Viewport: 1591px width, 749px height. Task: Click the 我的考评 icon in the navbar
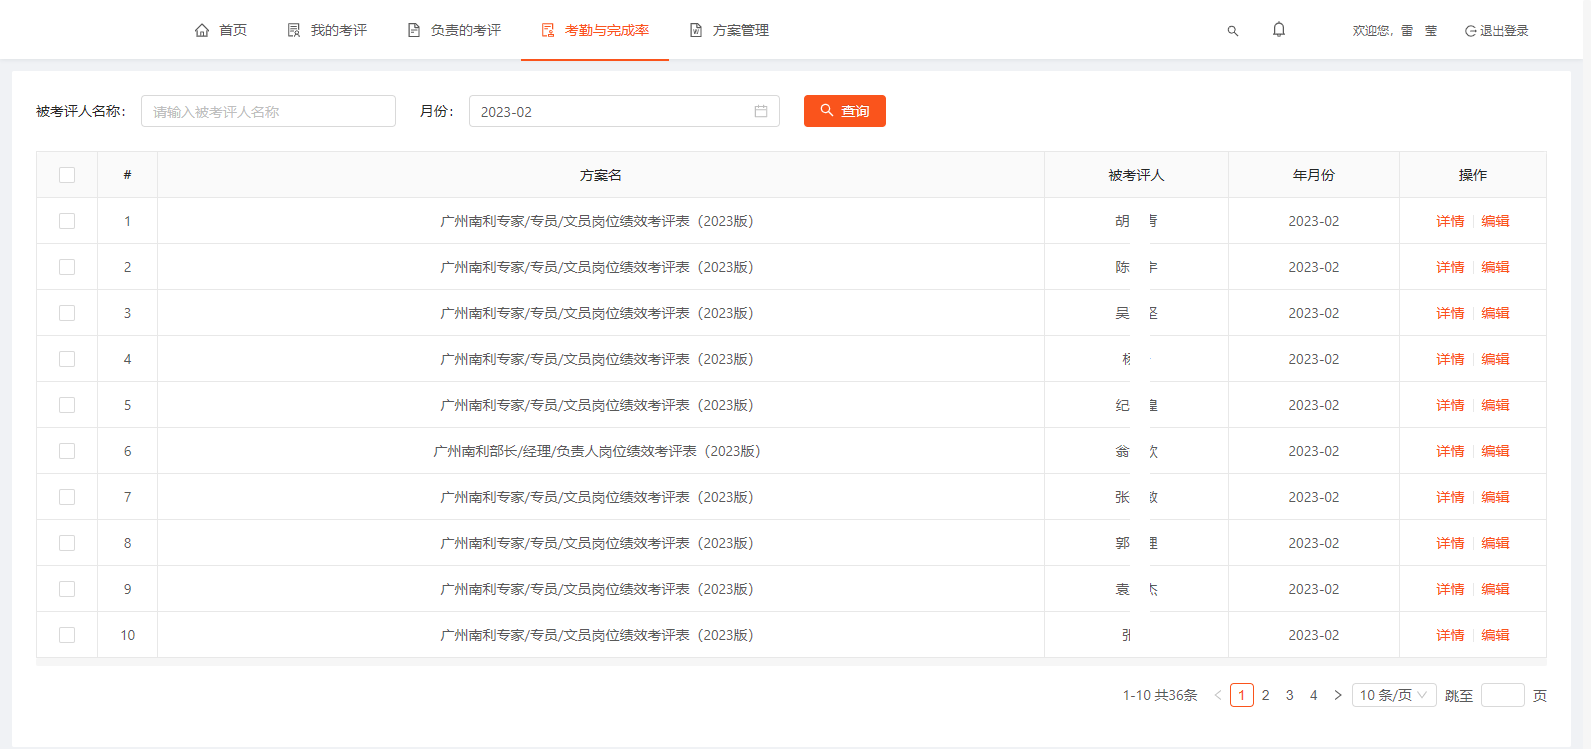(x=294, y=30)
